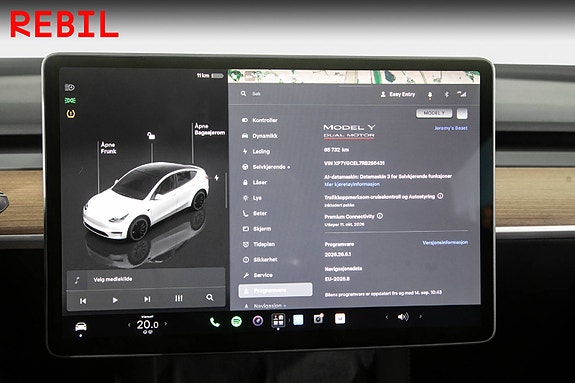575x383 pixels.
Task: Lower volume with left chevron
Action: point(387,317)
